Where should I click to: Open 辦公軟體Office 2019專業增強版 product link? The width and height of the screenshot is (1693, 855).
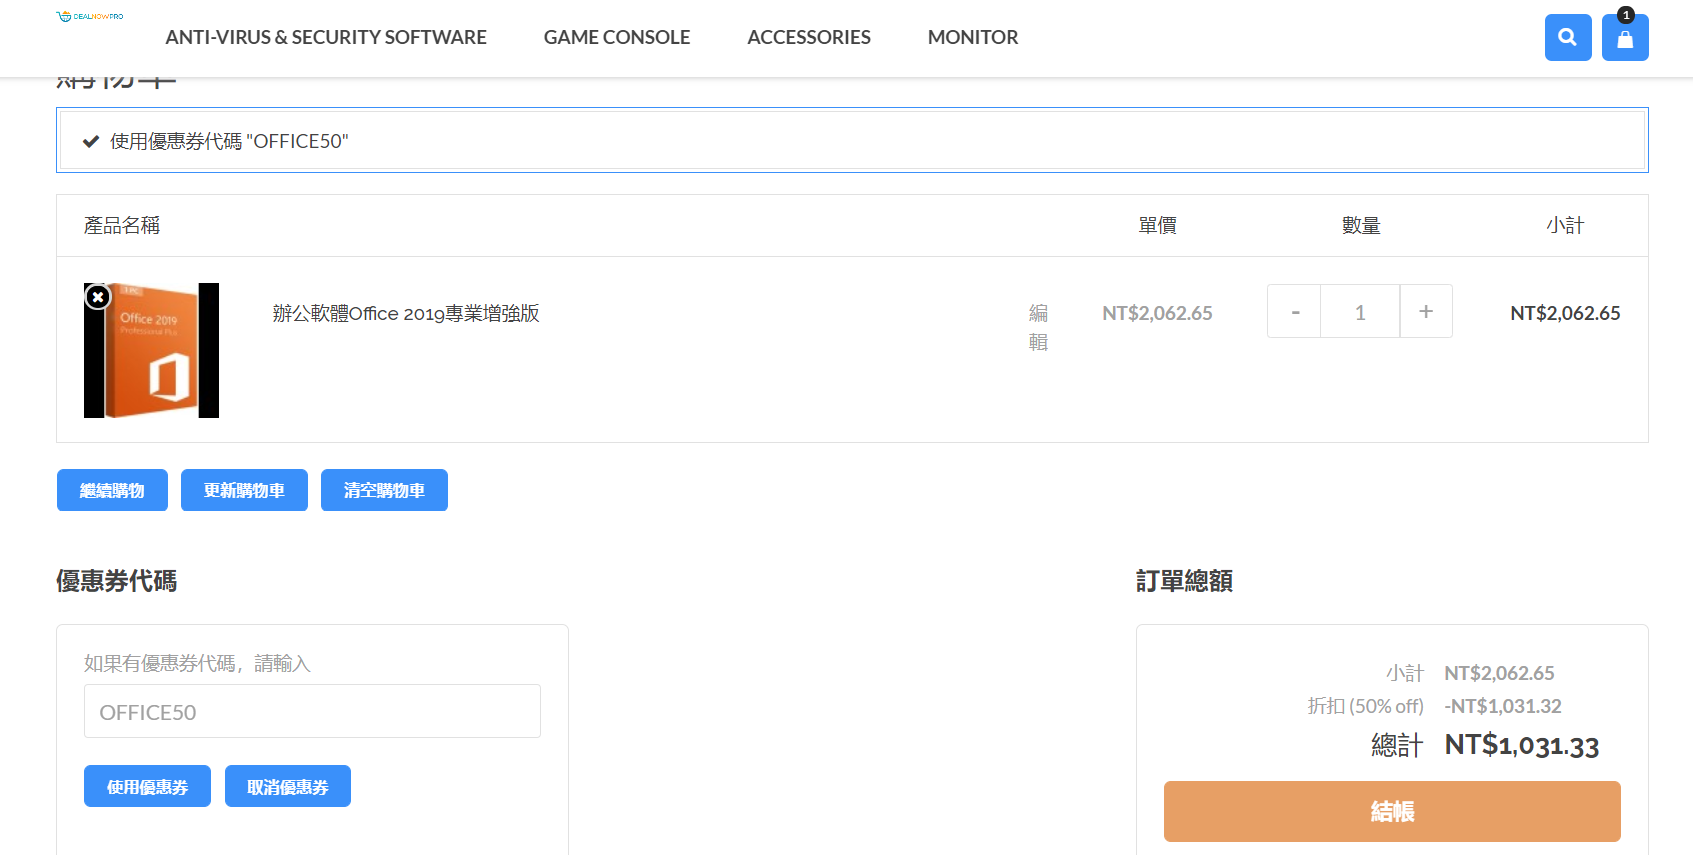[406, 313]
